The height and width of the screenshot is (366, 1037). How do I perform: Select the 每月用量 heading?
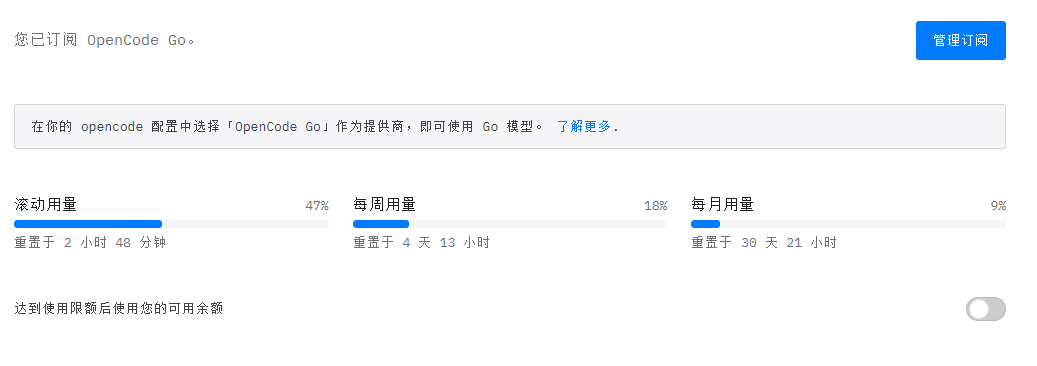pyautogui.click(x=722, y=205)
